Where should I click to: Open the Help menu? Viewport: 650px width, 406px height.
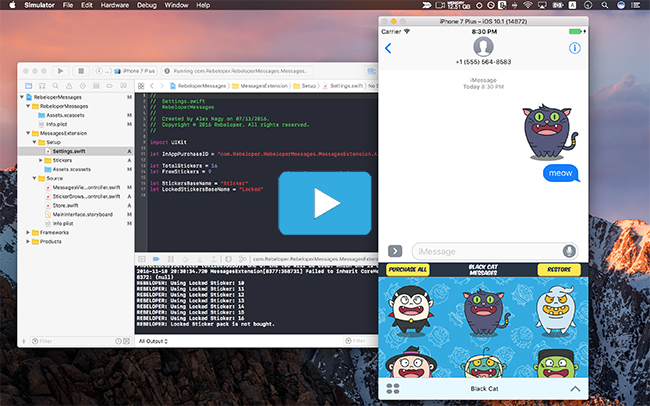coord(203,5)
